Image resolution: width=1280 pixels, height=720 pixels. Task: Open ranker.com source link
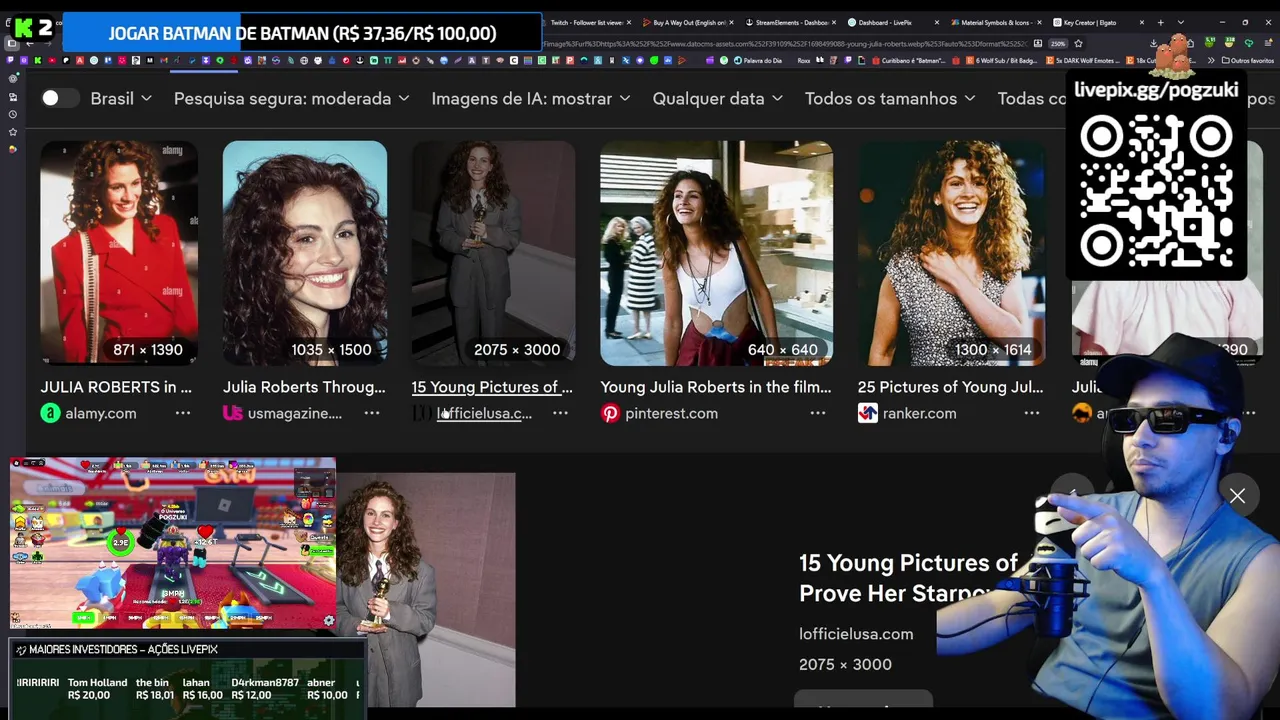pos(919,413)
